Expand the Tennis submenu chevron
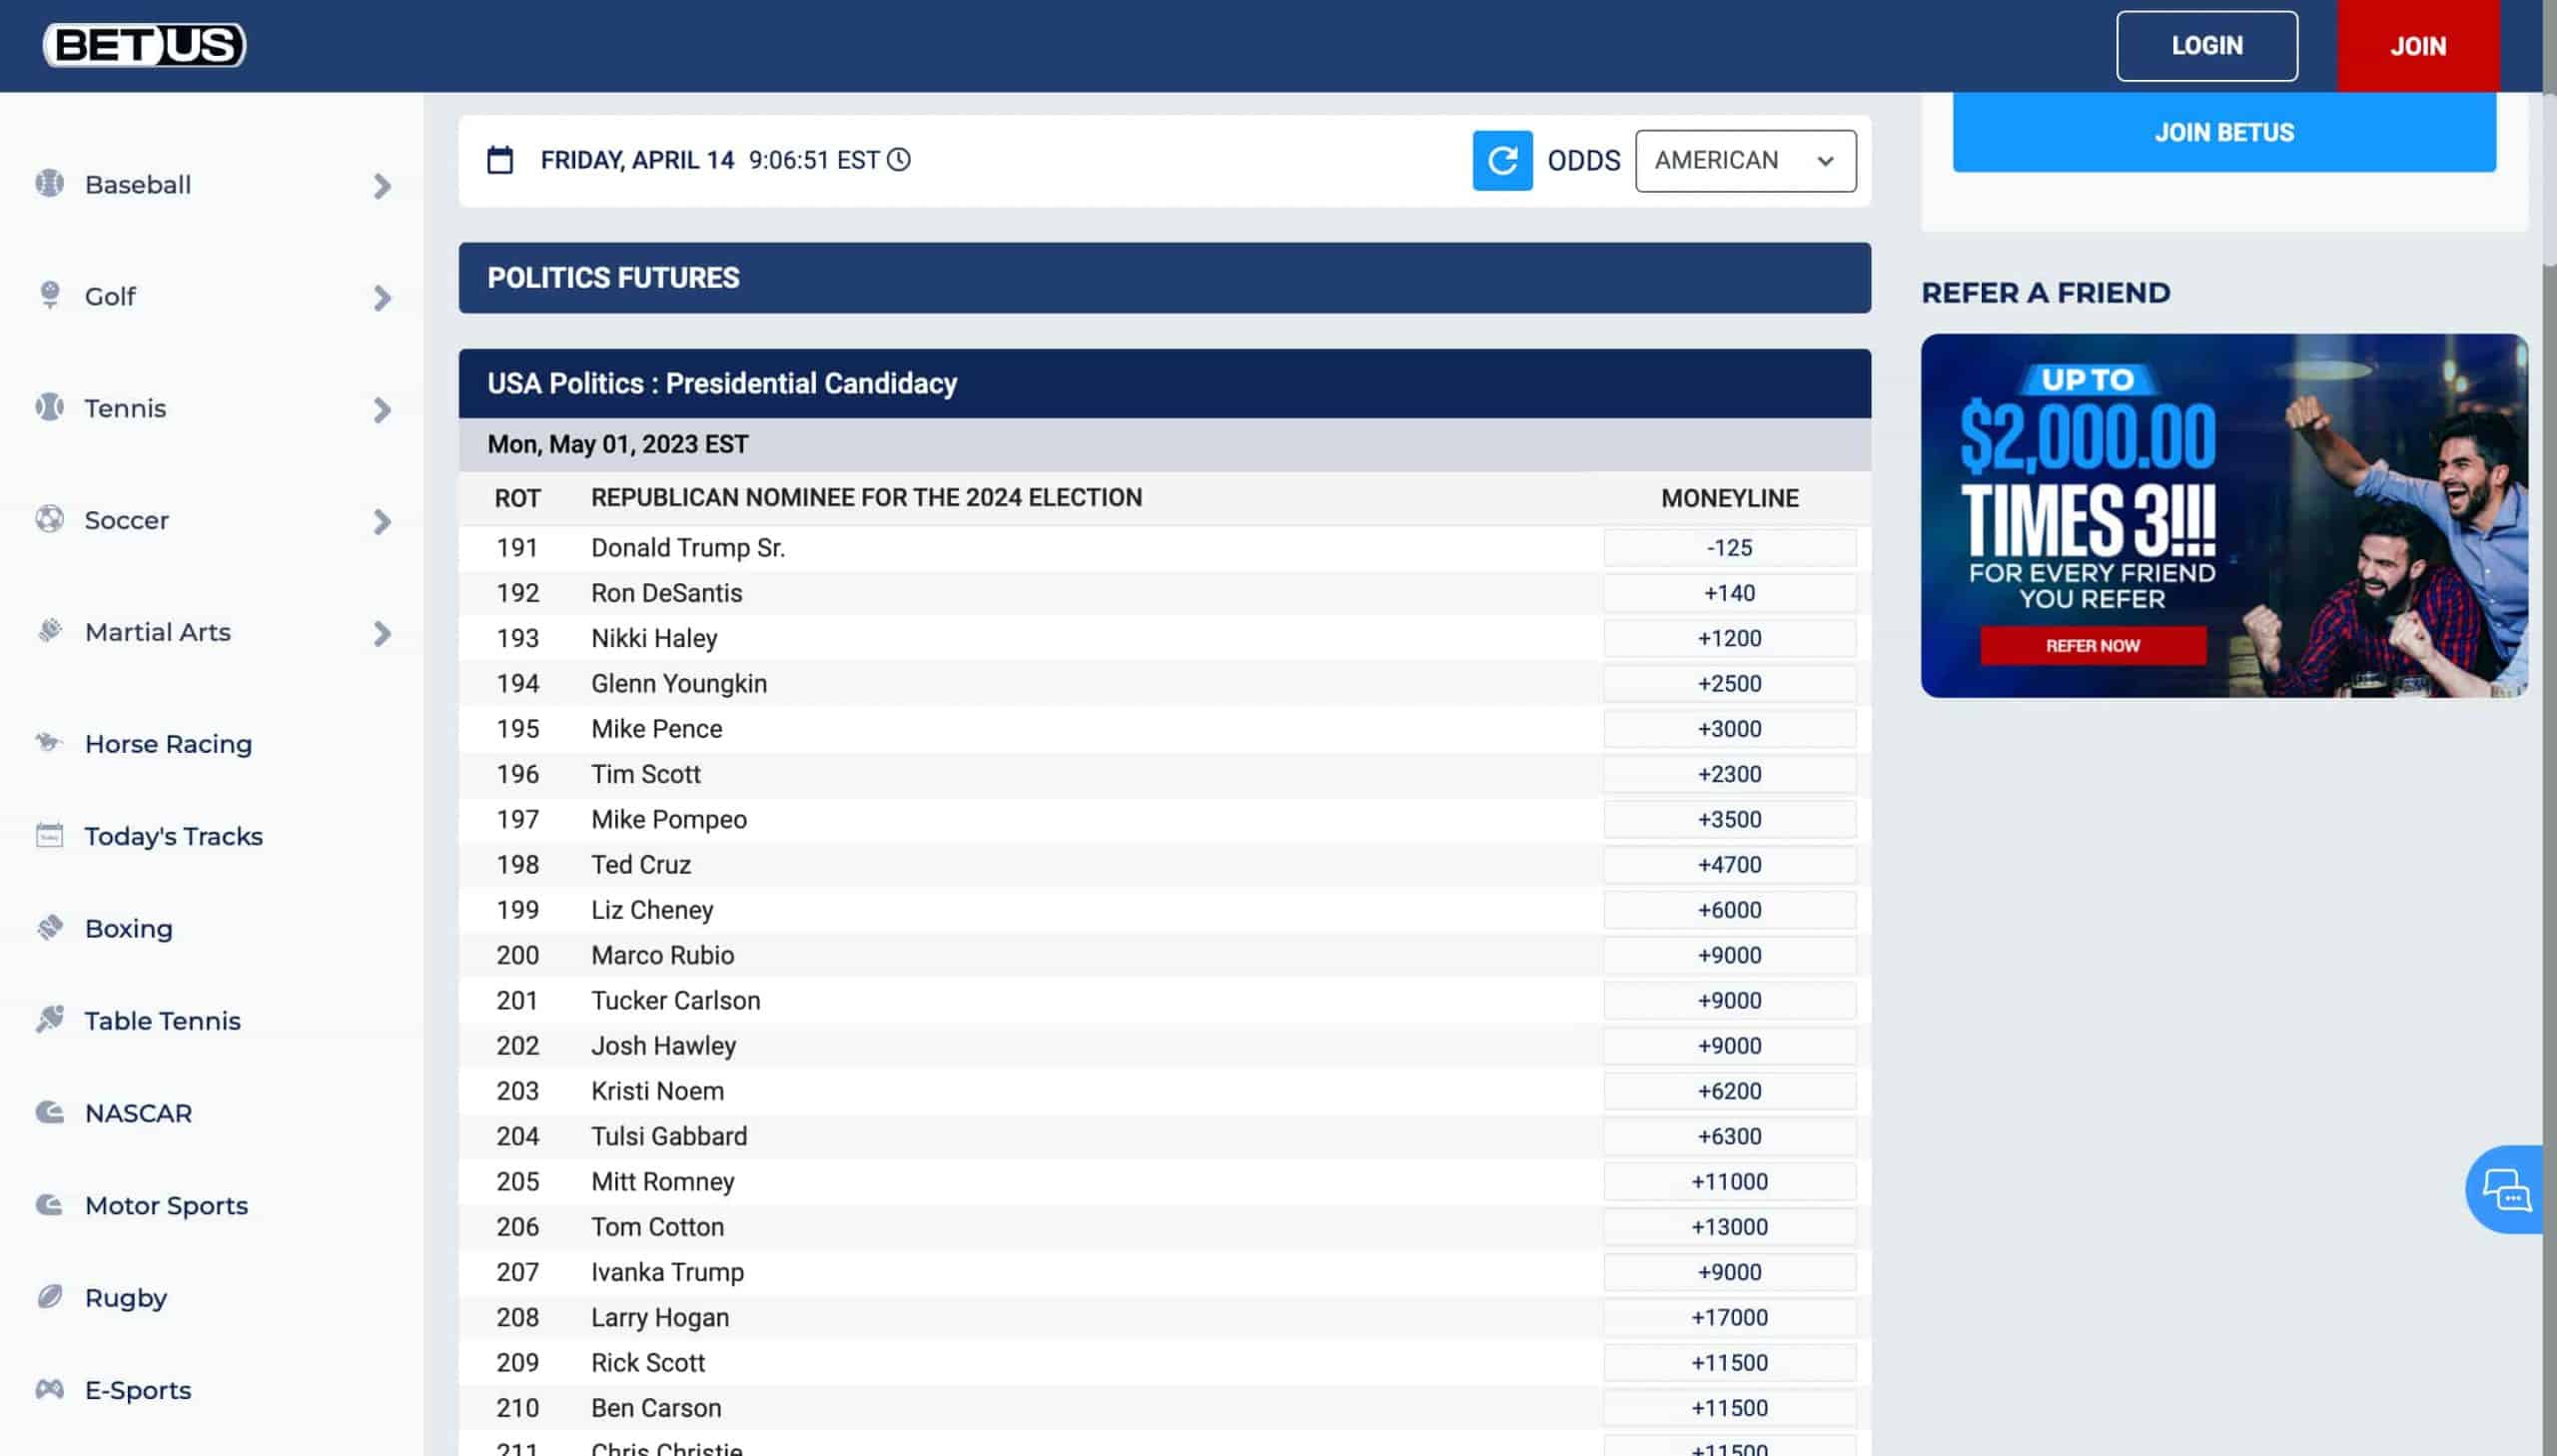 pyautogui.click(x=382, y=410)
